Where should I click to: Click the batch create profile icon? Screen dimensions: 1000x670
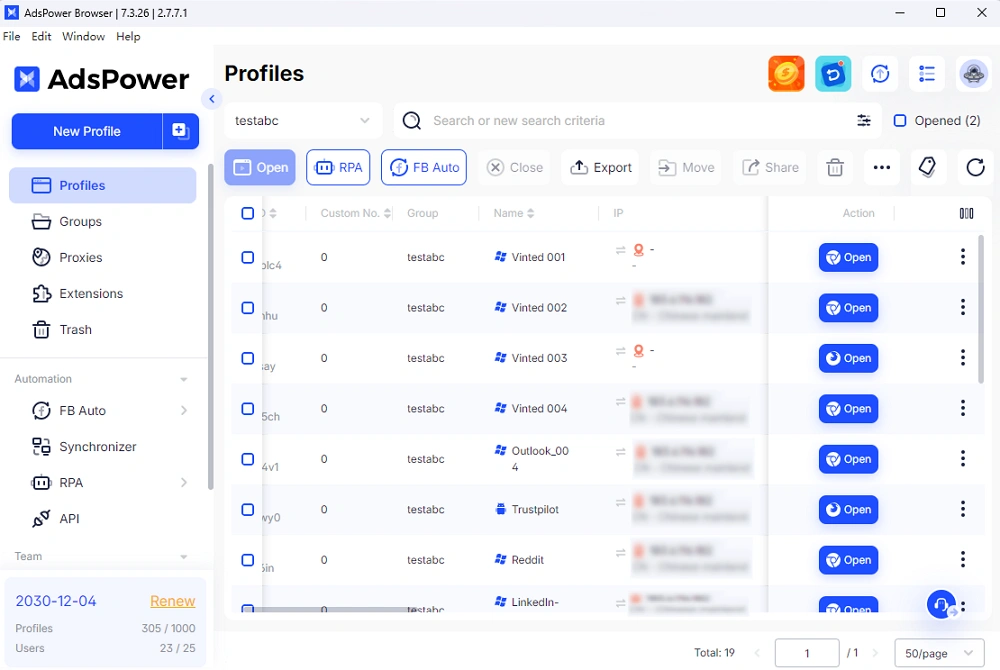180,131
